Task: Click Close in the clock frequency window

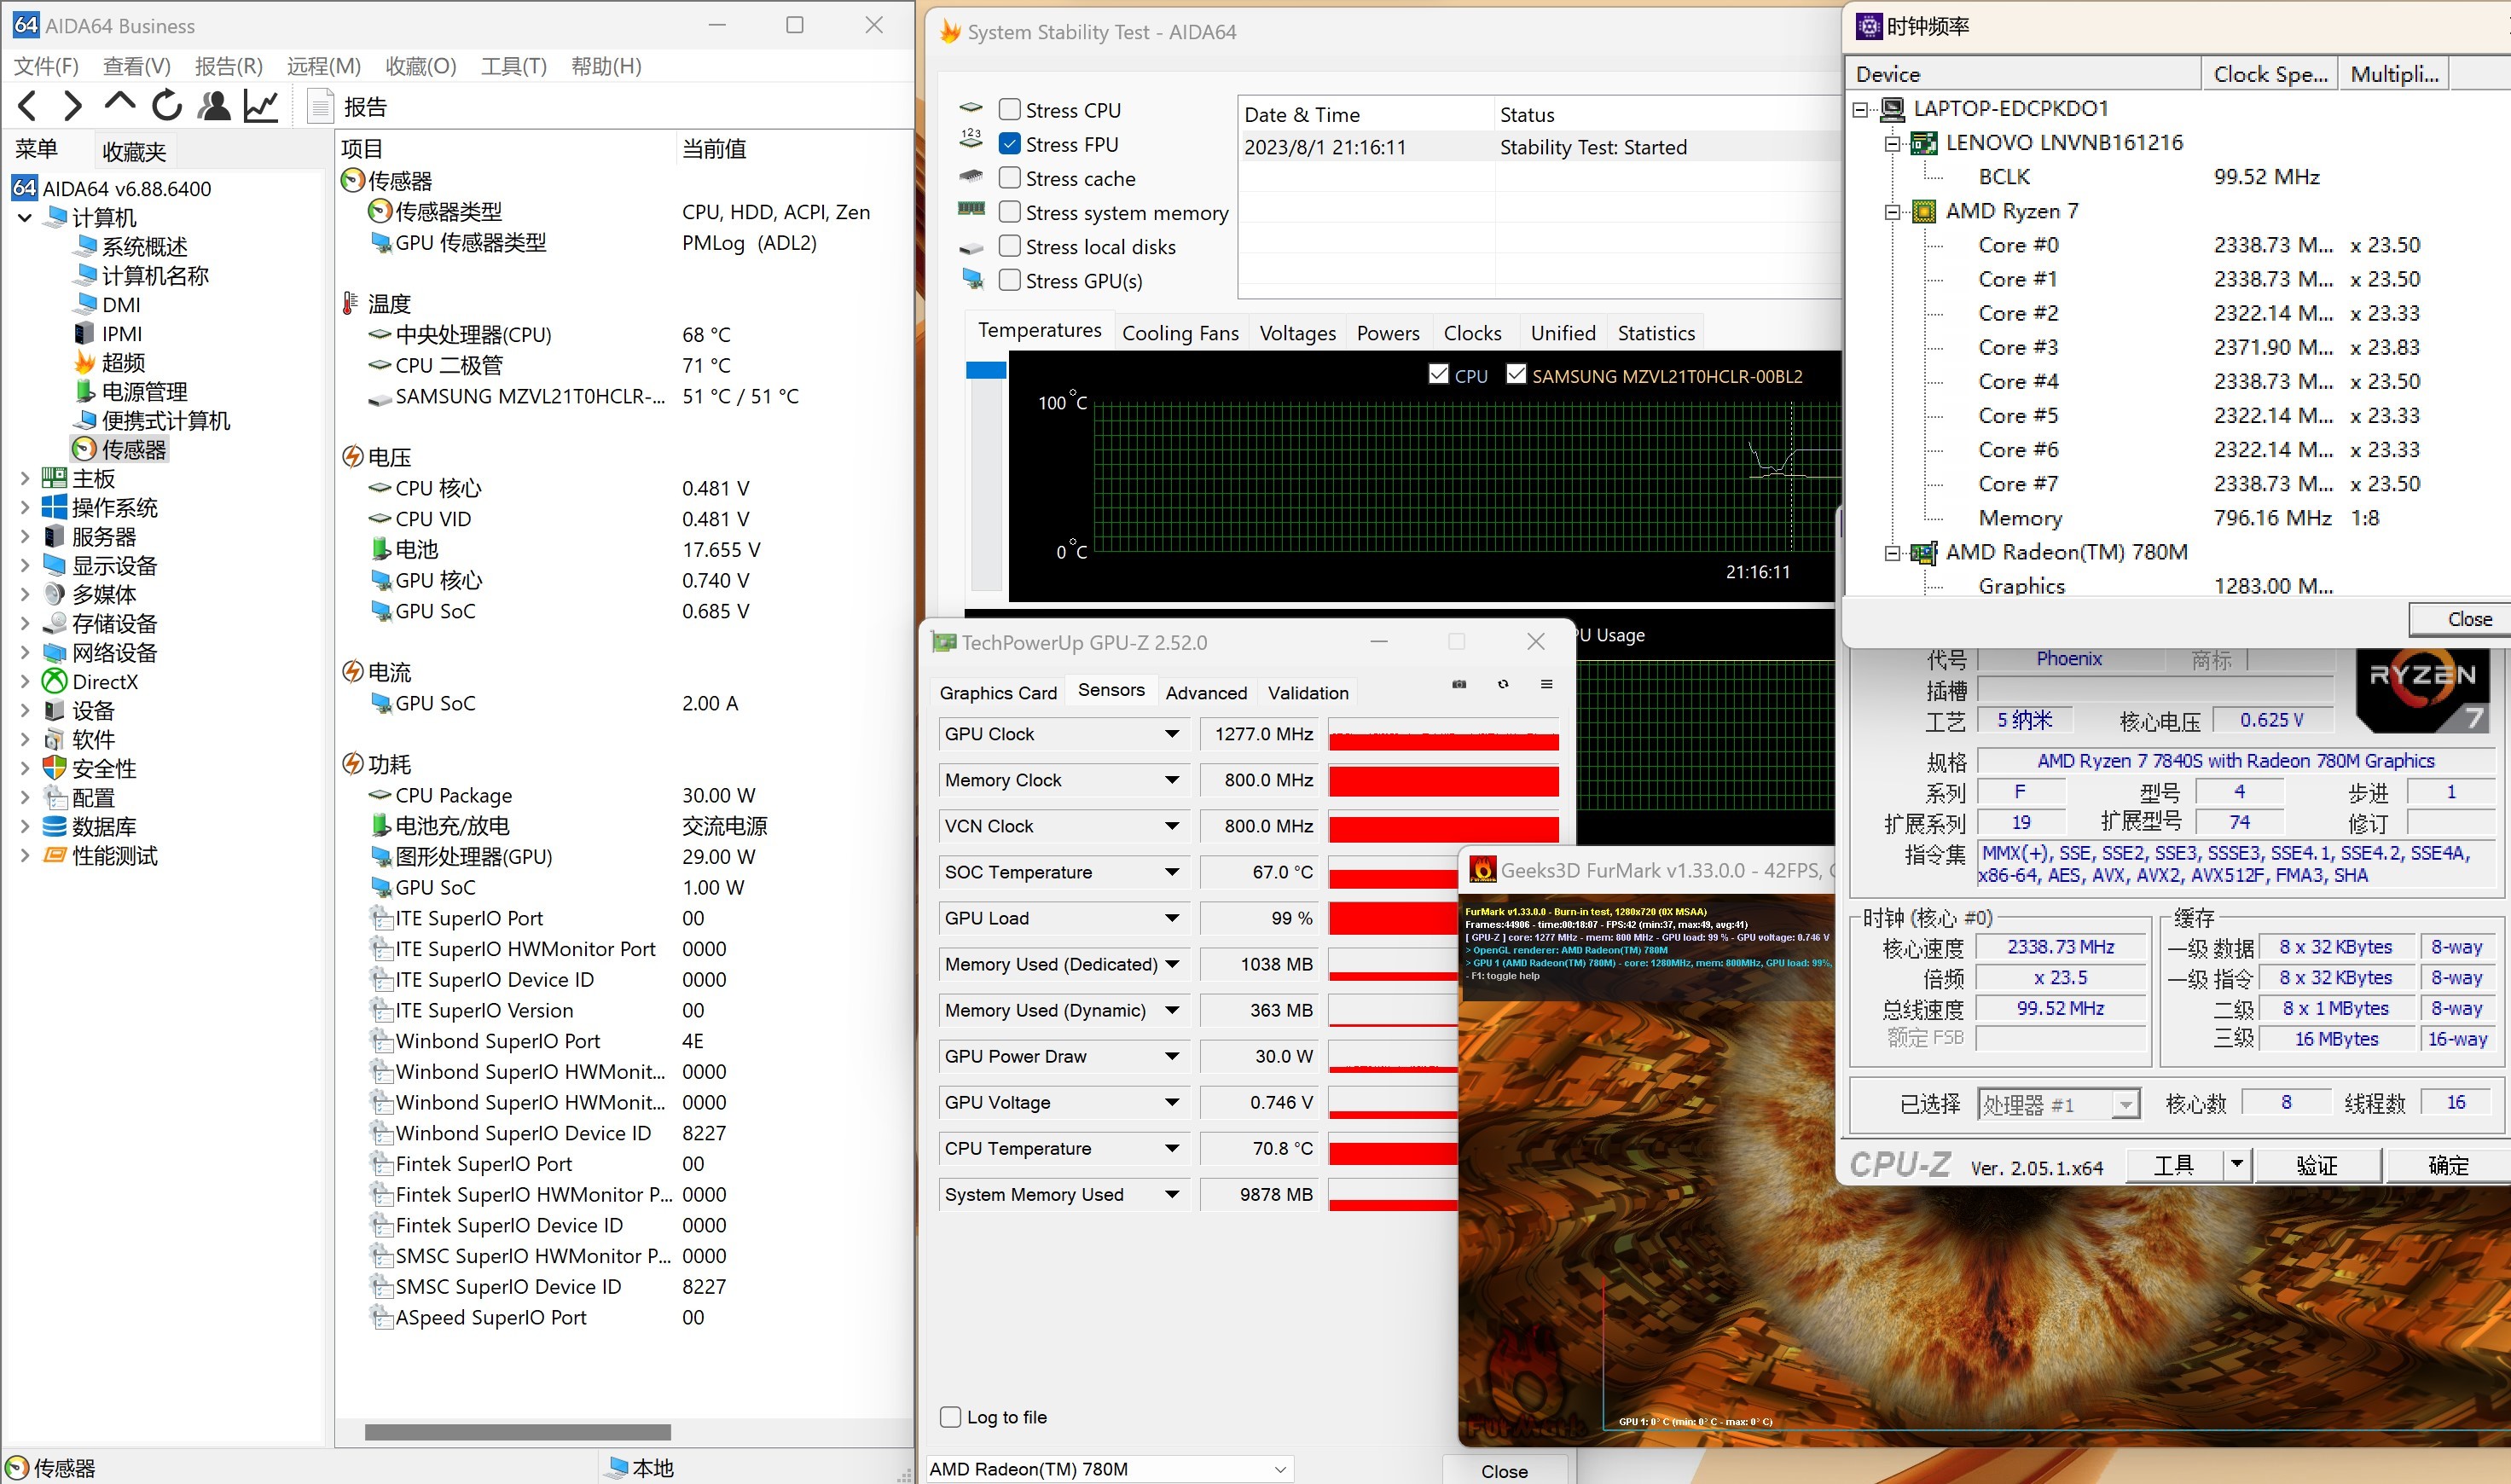Action: tap(2468, 619)
